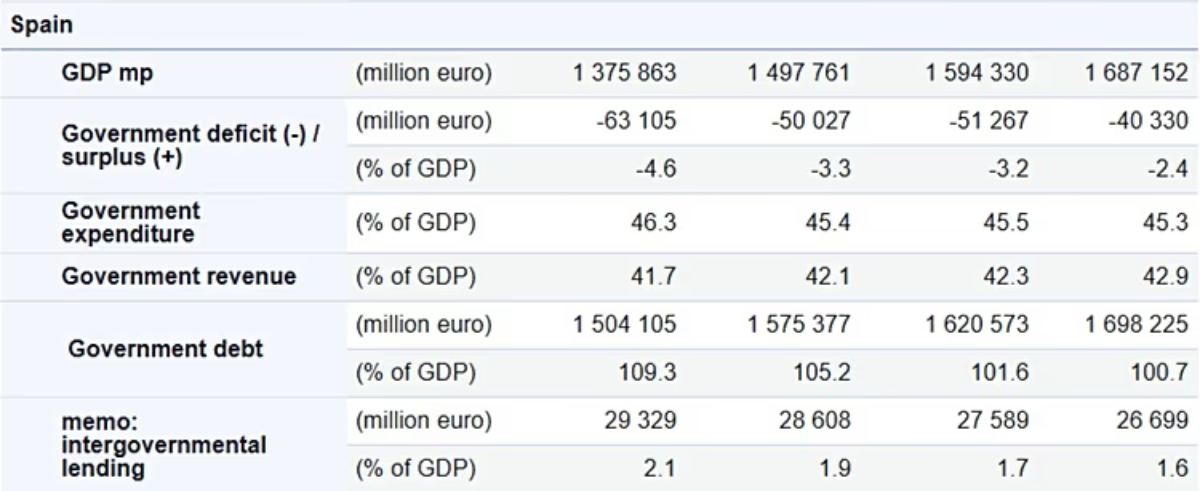1200x491 pixels.
Task: Select the deficit value -63 105
Action: 640,122
